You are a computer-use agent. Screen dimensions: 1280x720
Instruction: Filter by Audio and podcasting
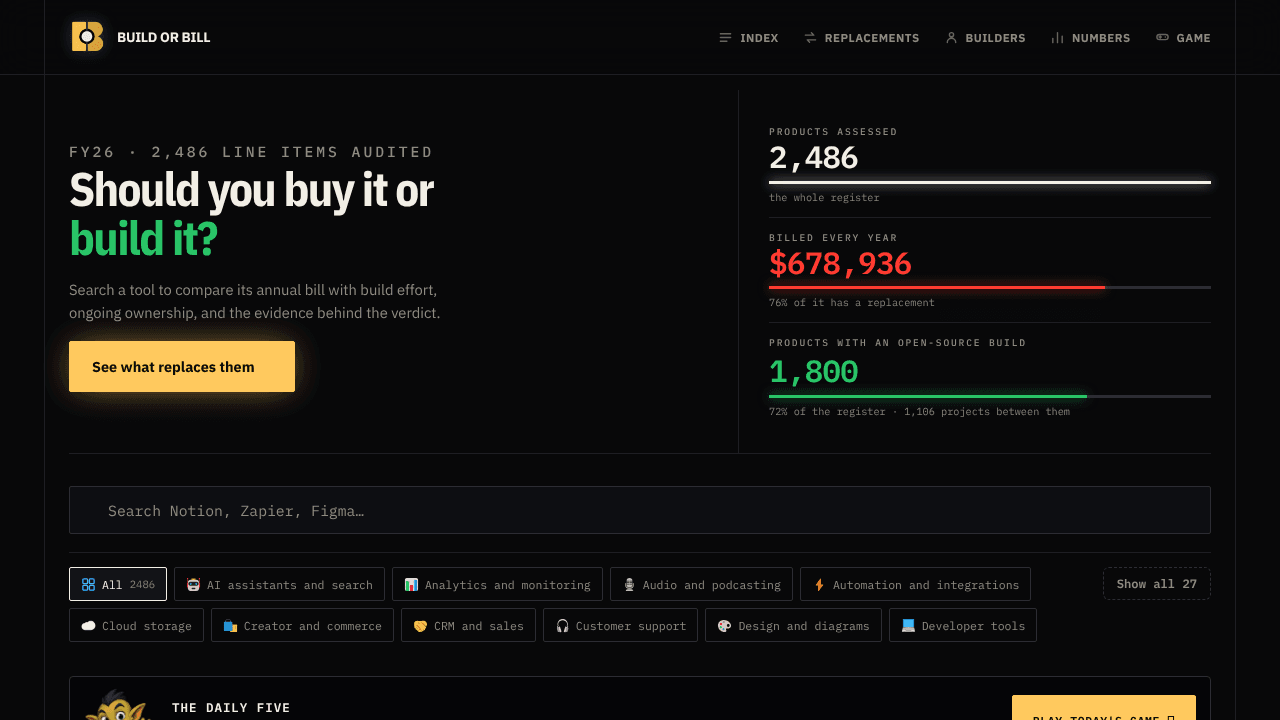(701, 584)
